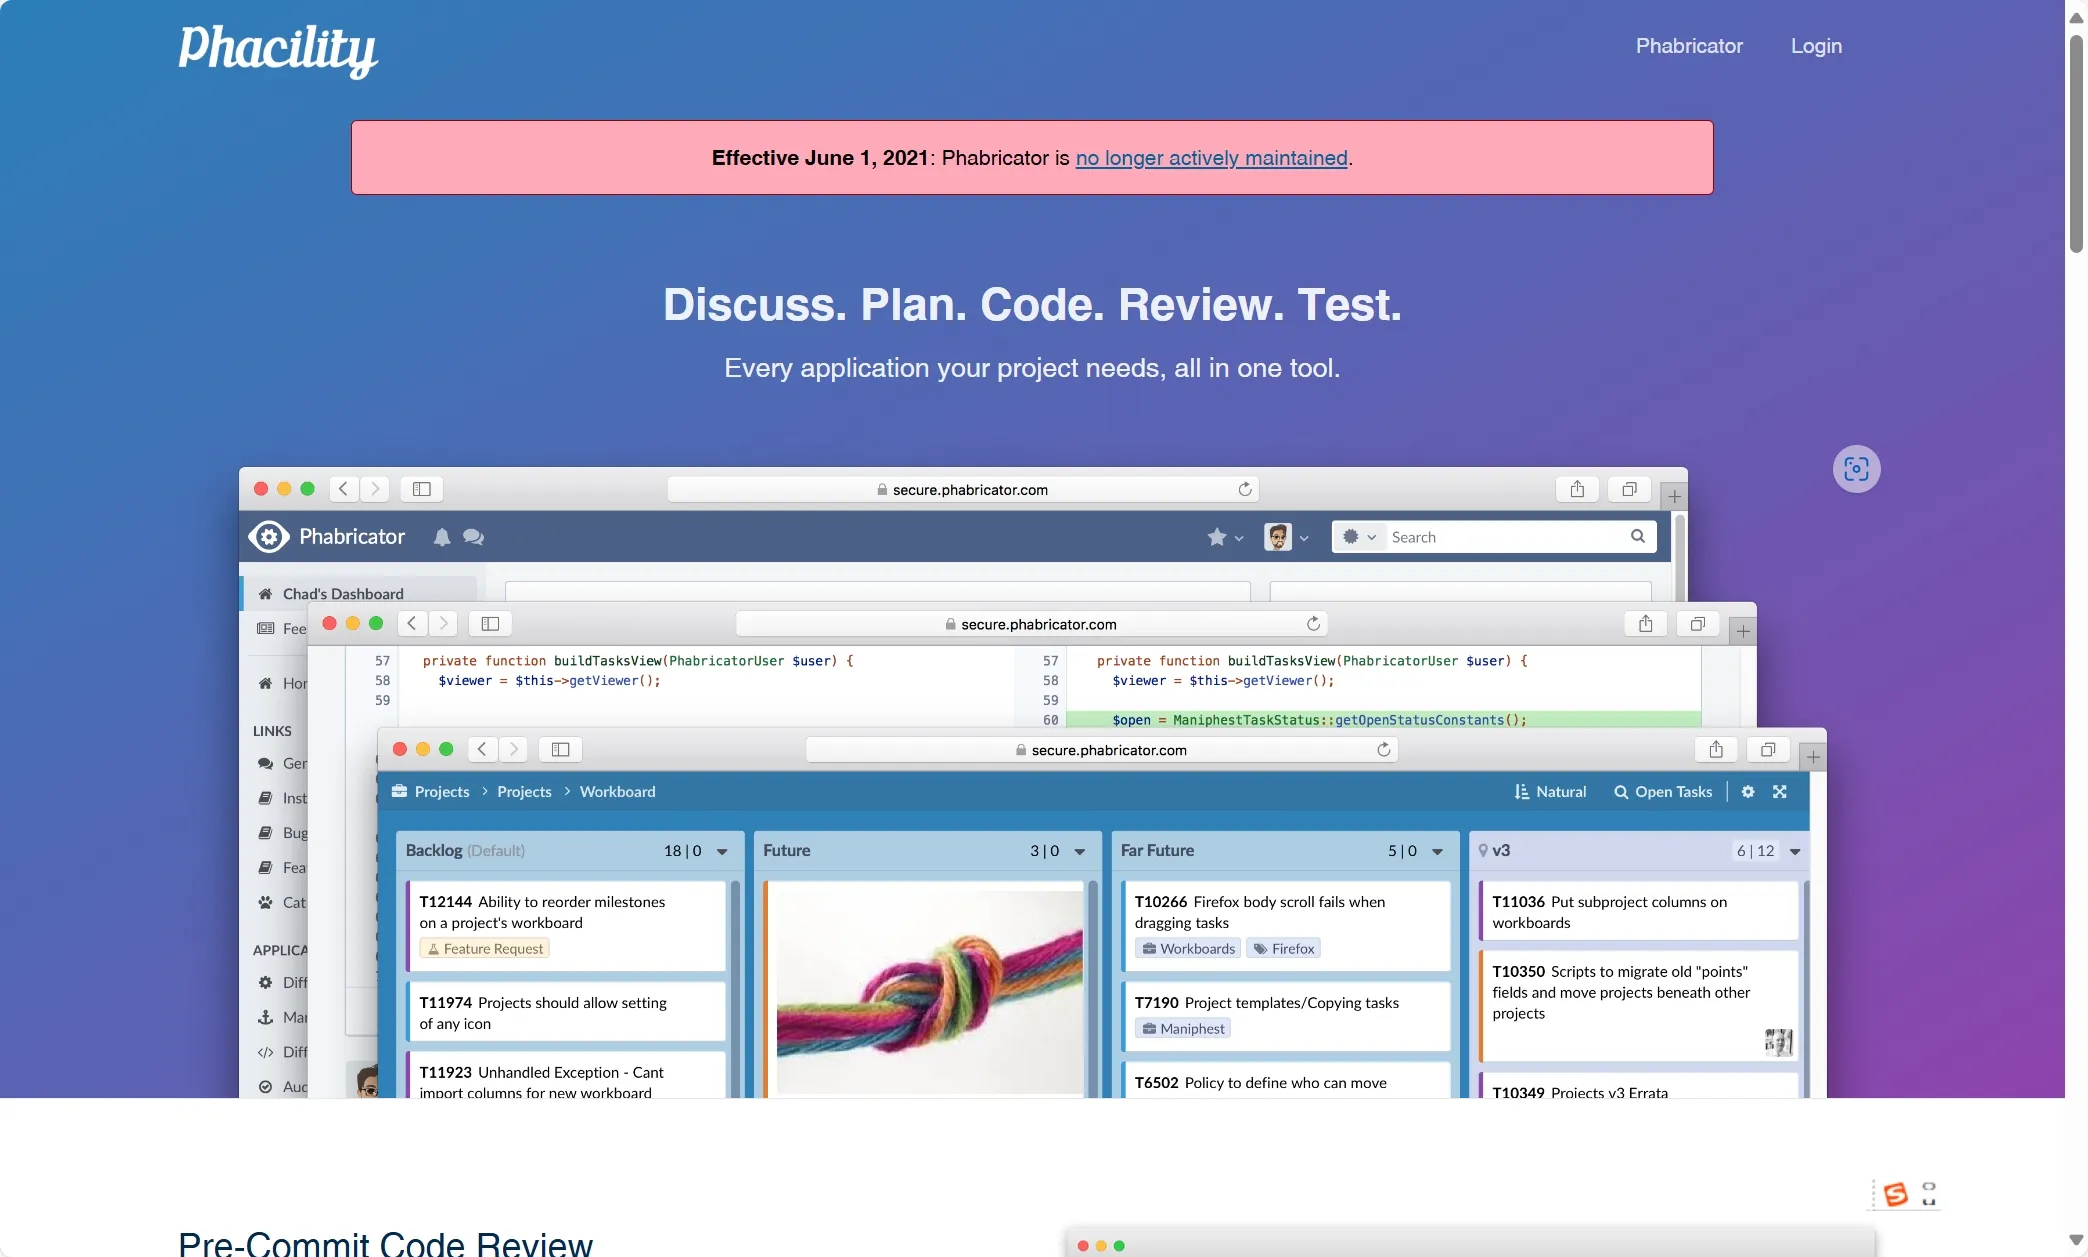
Task: Click the reload icon in the rear Safari address bar
Action: coord(1245,489)
